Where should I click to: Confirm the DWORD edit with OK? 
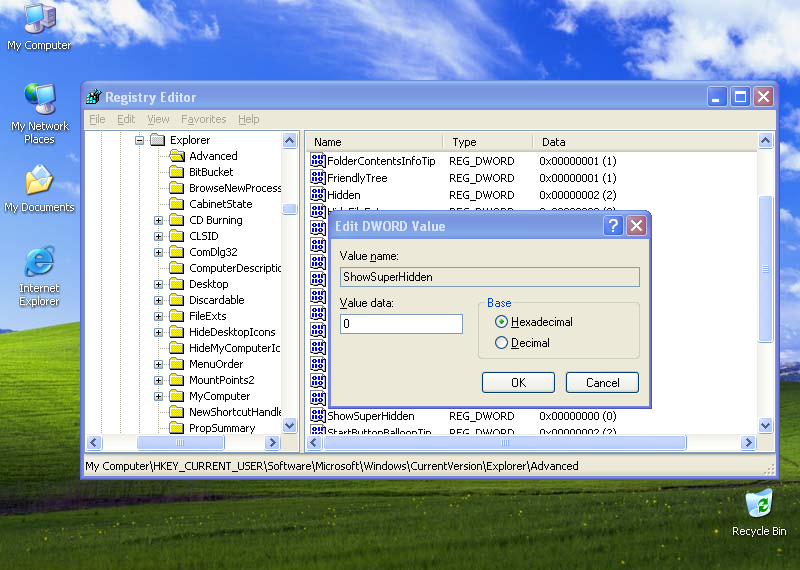pyautogui.click(x=518, y=382)
